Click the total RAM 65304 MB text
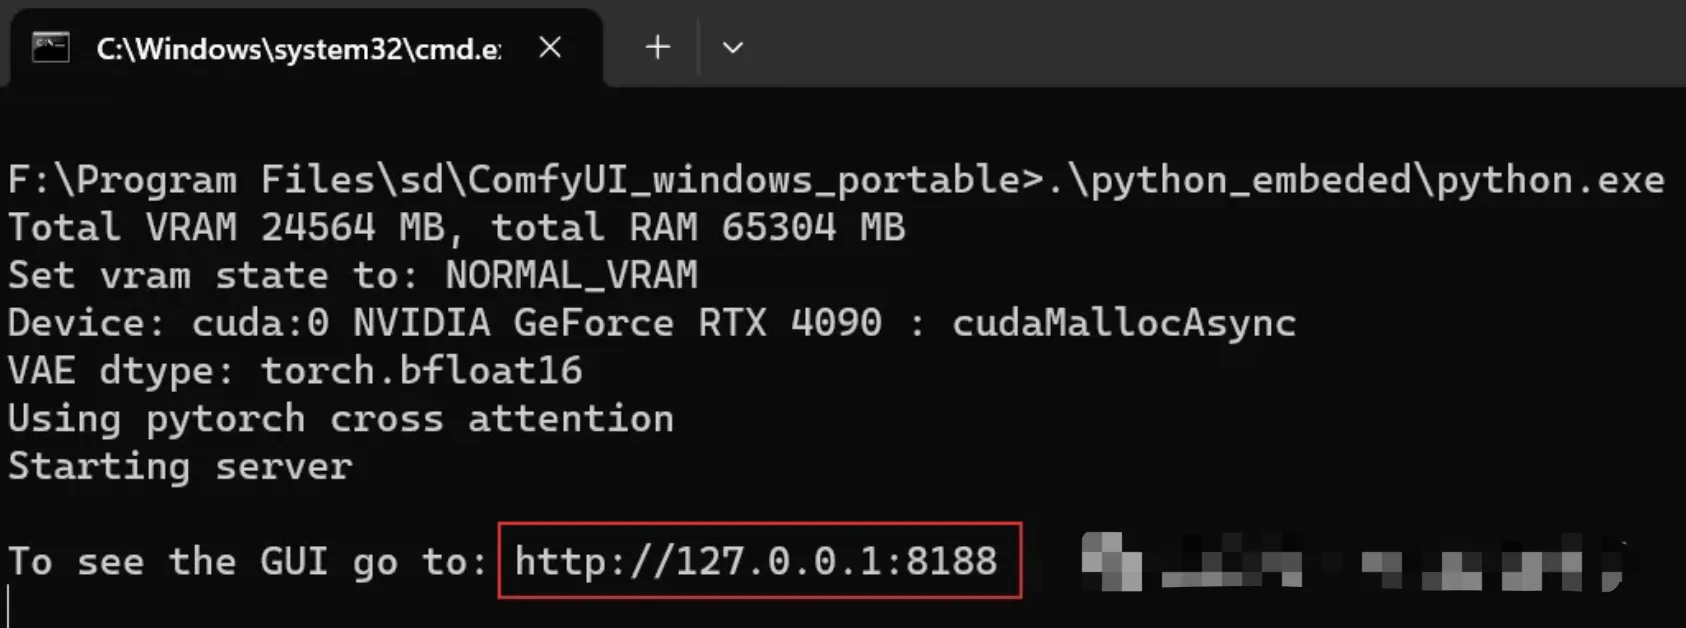Image resolution: width=1686 pixels, height=628 pixels. (697, 227)
